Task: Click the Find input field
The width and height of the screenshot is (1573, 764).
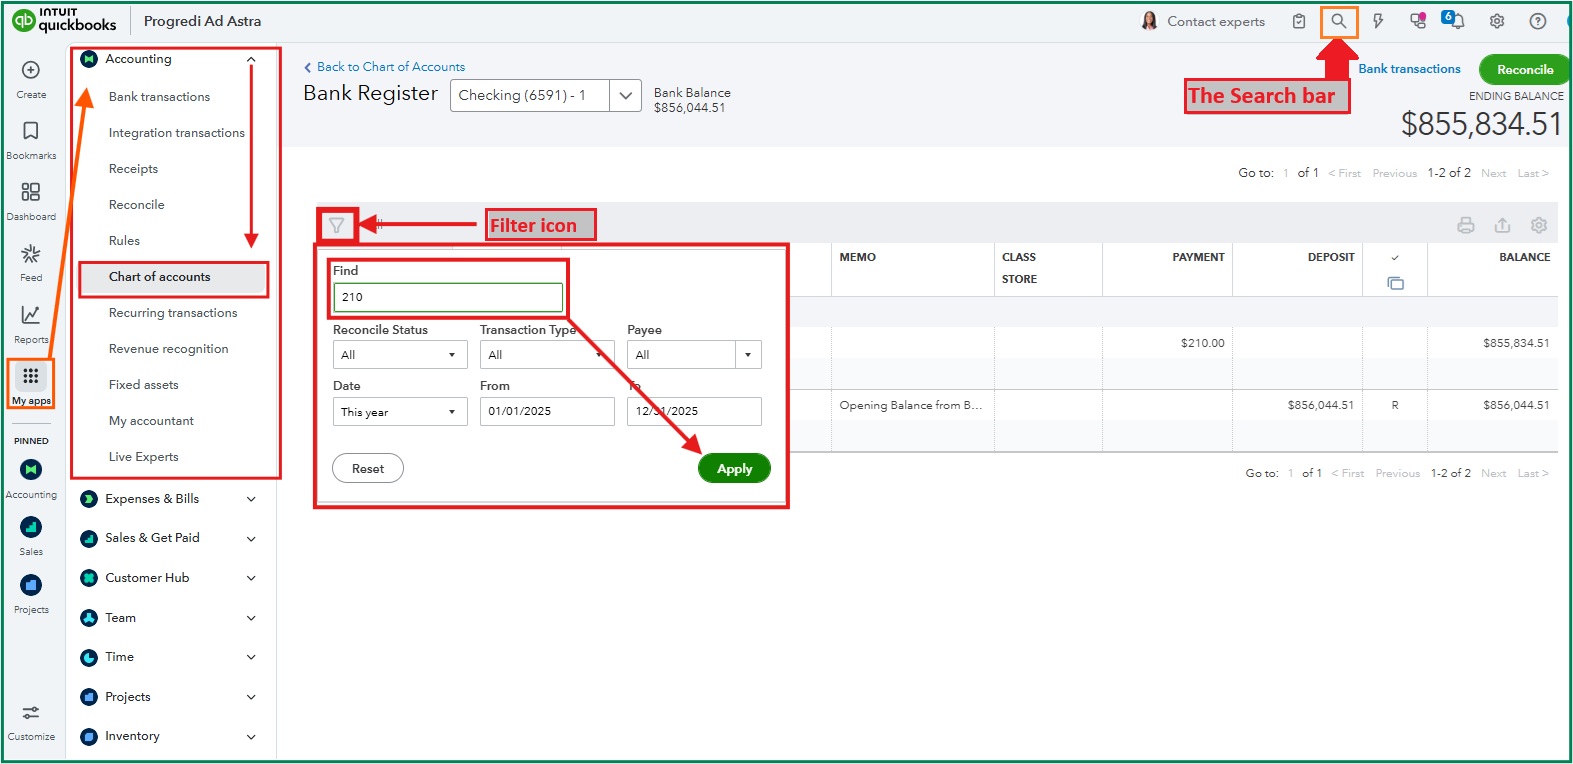Action: (x=448, y=297)
